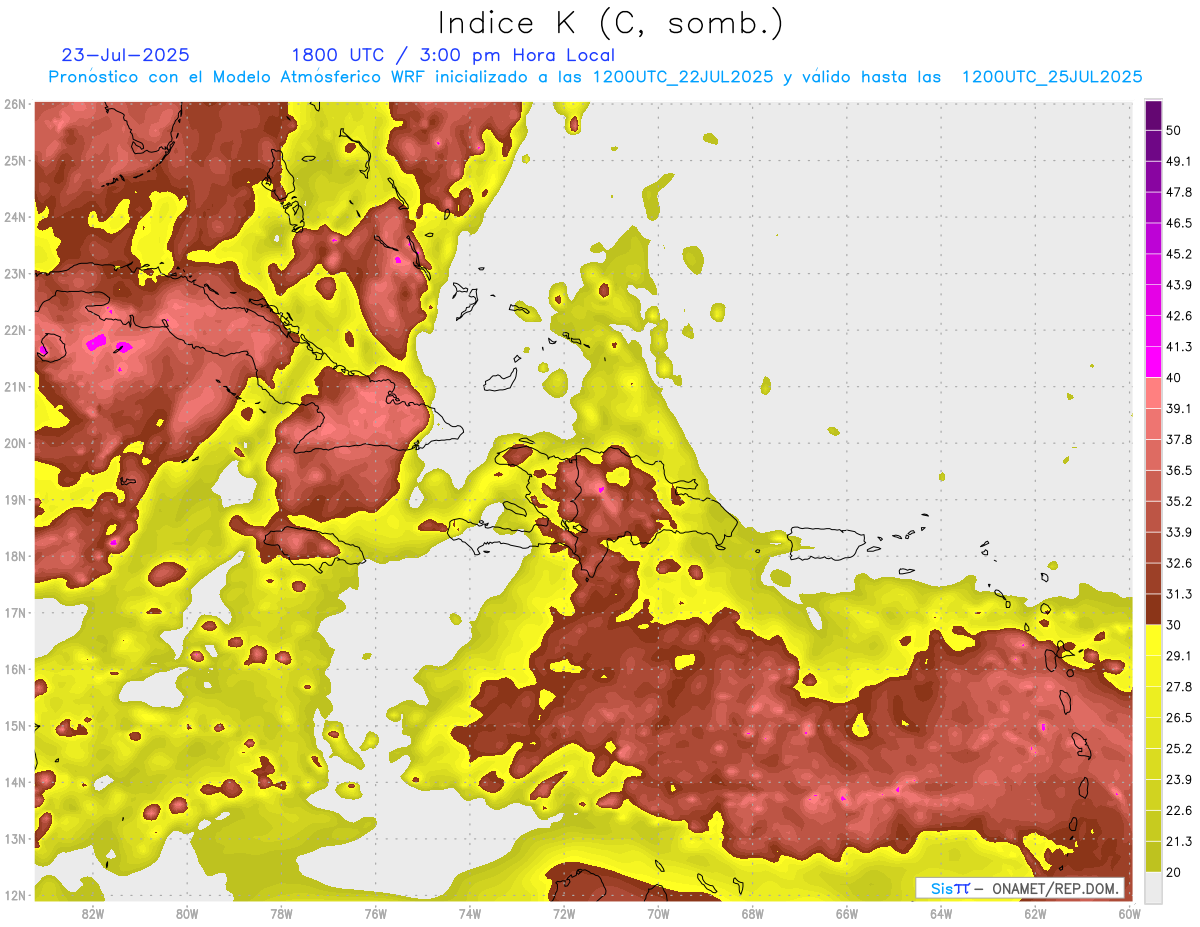Click the color bar value 32.6
Viewport: 1200px width, 927px height.
tap(1180, 563)
